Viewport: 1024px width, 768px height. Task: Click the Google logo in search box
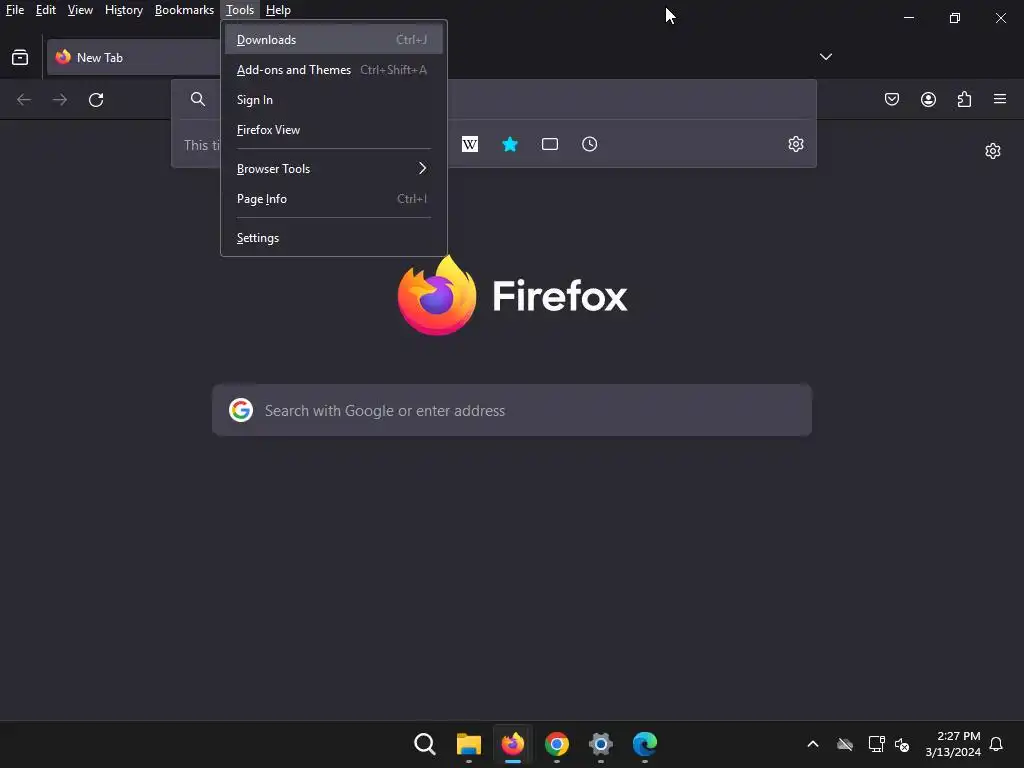click(241, 410)
